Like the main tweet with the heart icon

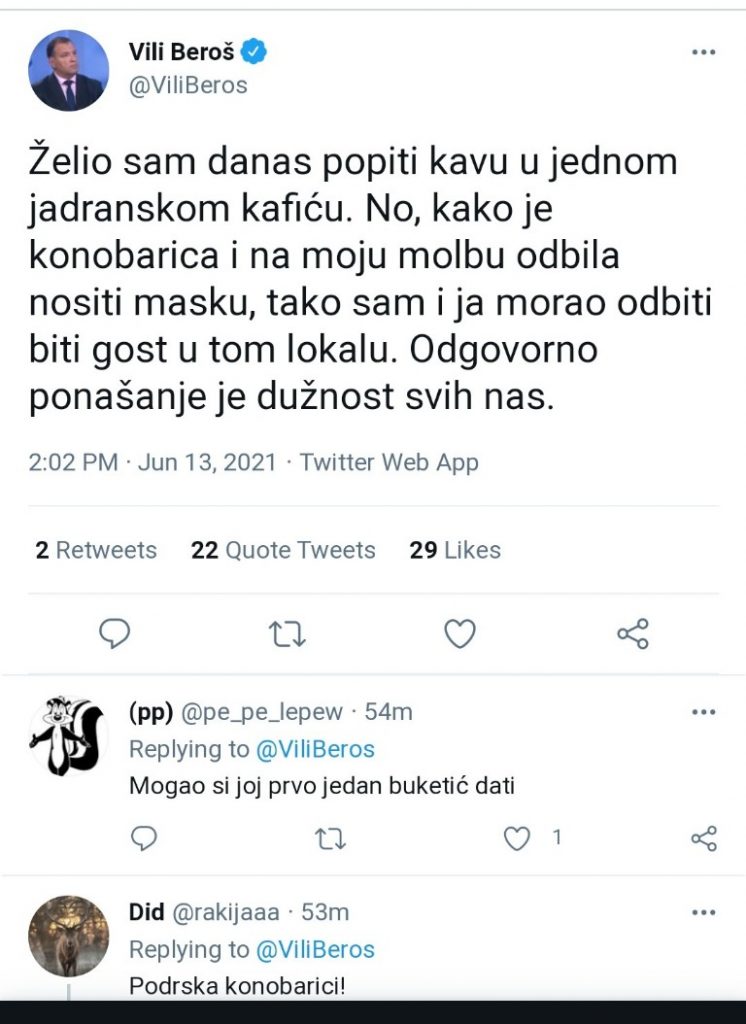(x=460, y=632)
